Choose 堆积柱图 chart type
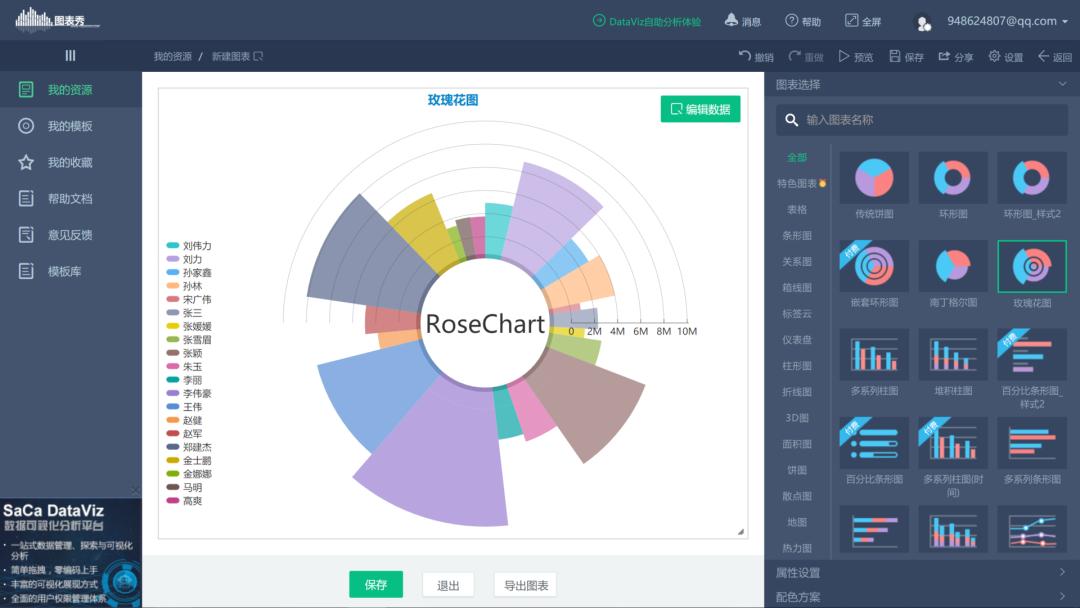The width and height of the screenshot is (1080, 608). (953, 355)
